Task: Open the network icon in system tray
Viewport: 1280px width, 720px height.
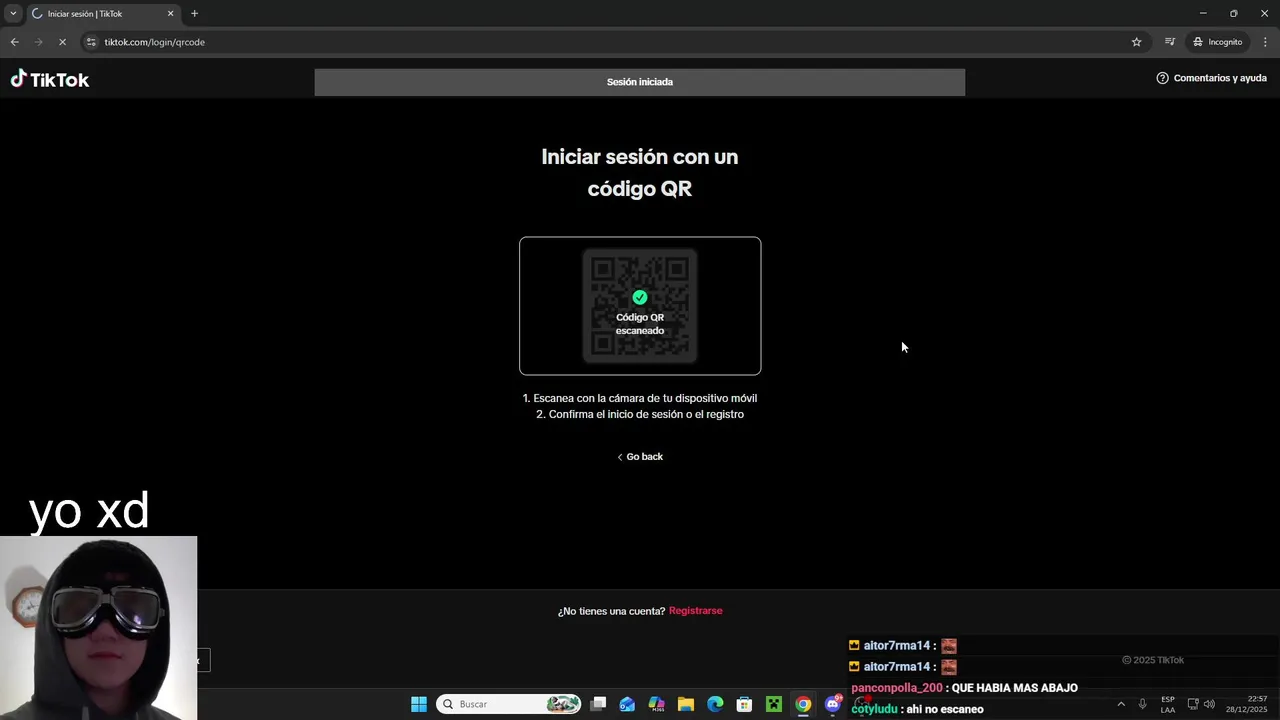Action: coord(1193,704)
